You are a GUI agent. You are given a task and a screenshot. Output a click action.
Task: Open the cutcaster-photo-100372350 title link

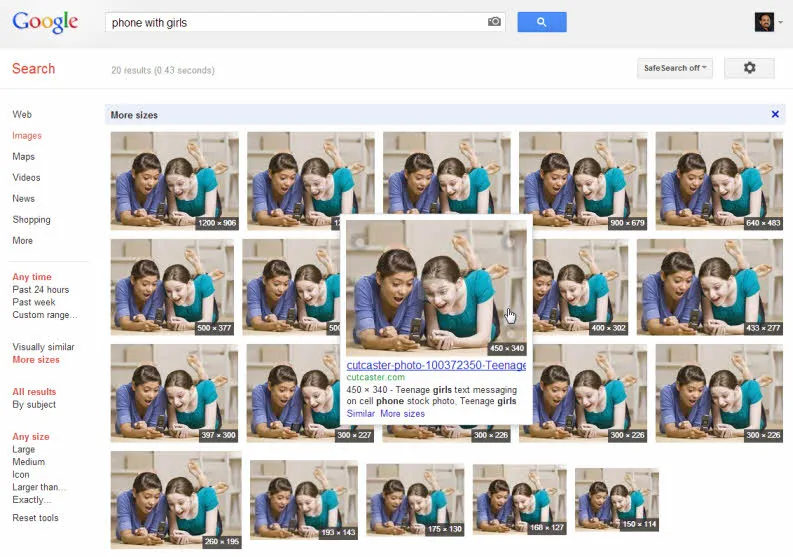pyautogui.click(x=436, y=365)
